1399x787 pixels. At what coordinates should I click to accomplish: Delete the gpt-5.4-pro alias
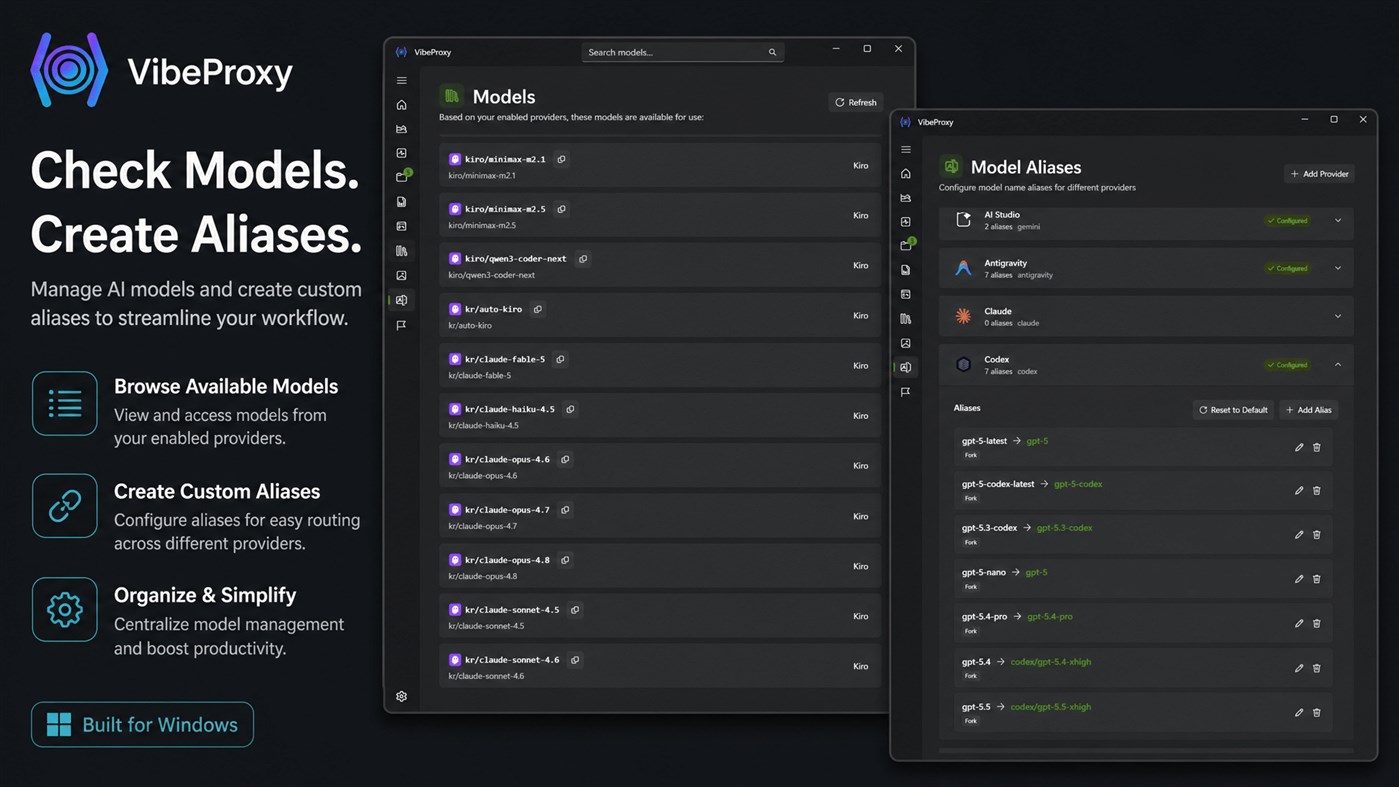pos(1317,623)
